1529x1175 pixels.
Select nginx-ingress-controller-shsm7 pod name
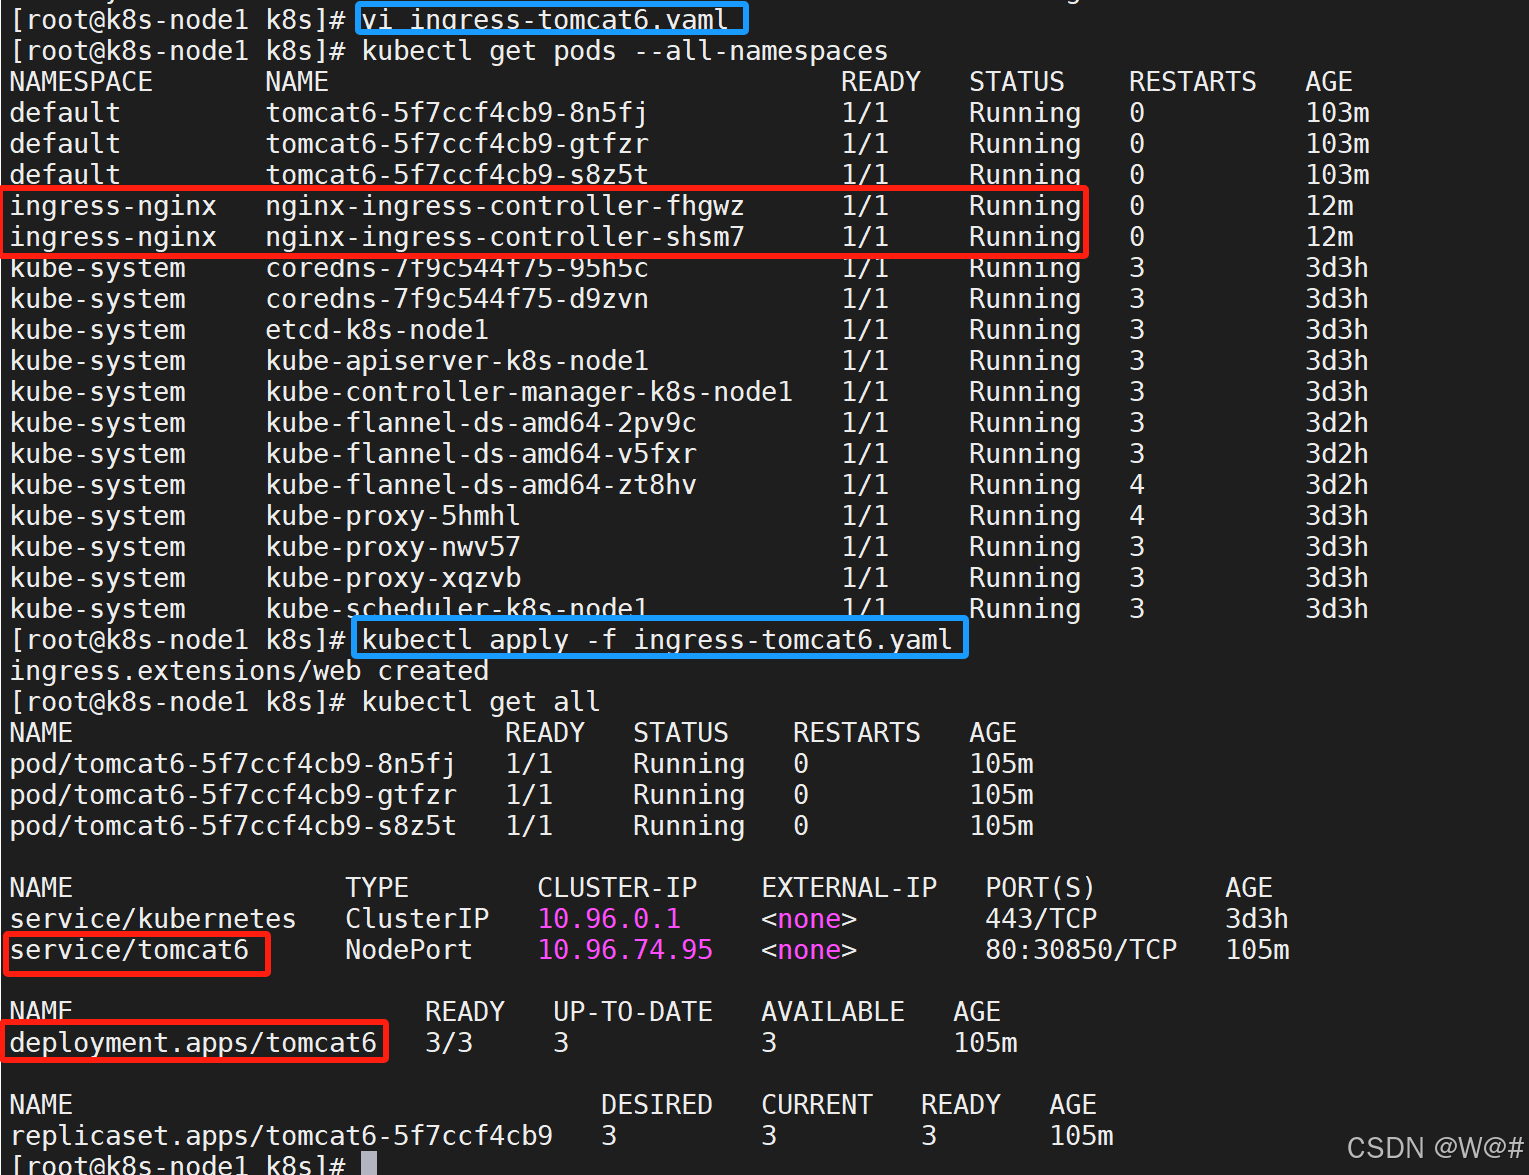pyautogui.click(x=505, y=237)
